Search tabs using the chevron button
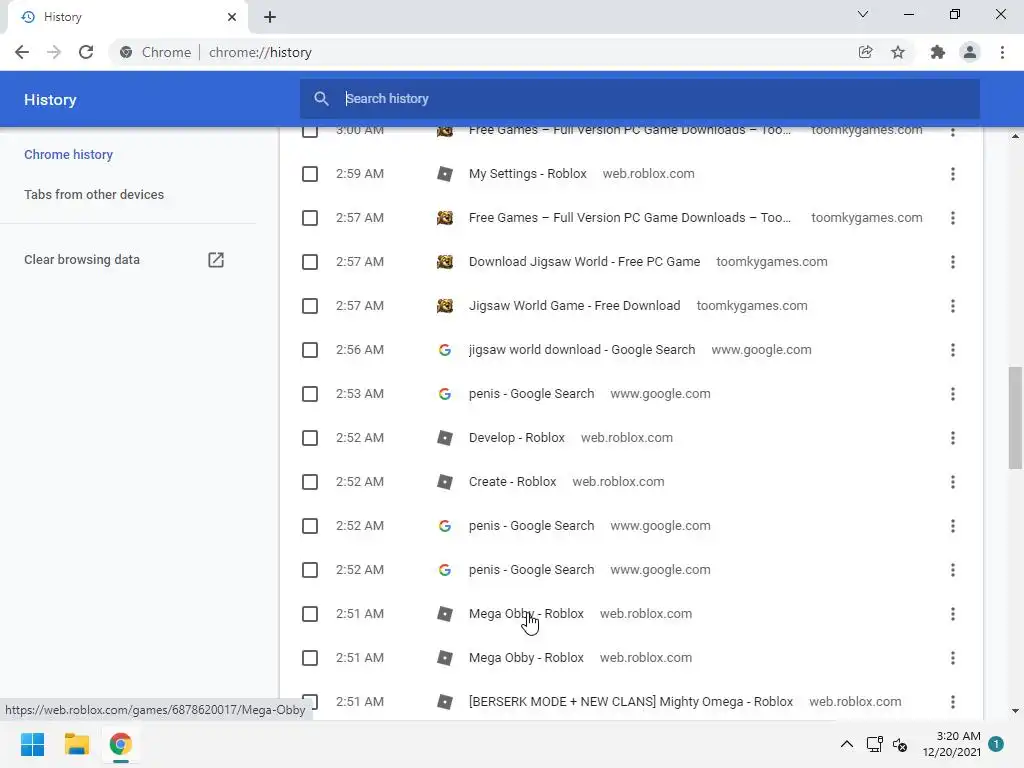 pos(863,14)
